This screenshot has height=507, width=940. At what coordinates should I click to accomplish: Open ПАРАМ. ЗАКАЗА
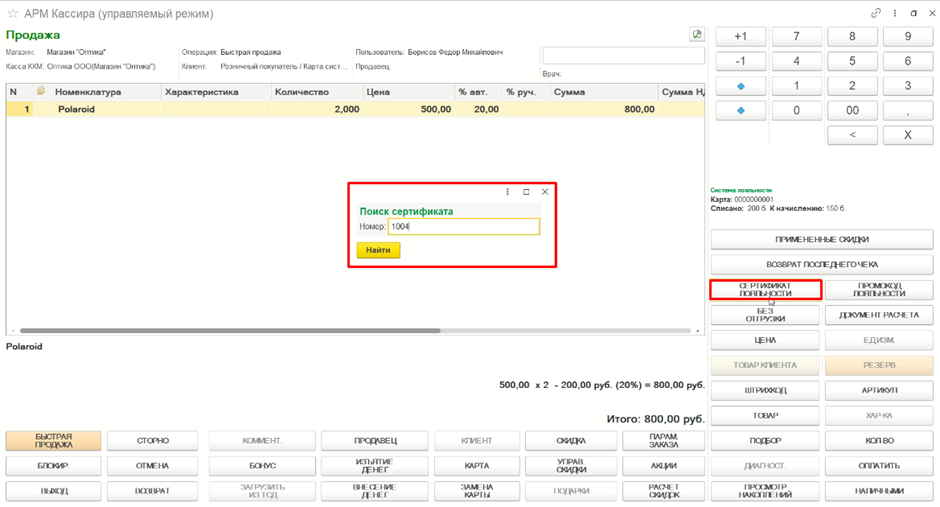tap(664, 440)
